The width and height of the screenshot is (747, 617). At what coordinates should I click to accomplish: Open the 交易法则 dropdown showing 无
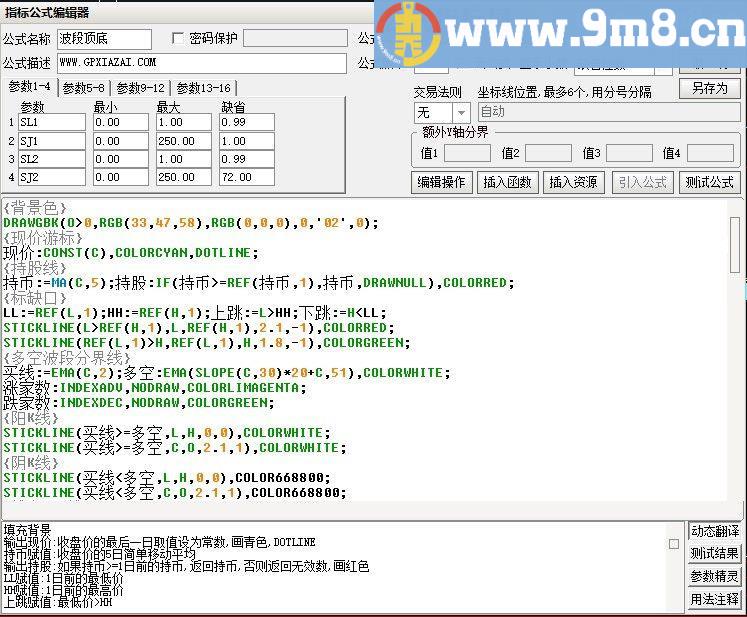[442, 113]
